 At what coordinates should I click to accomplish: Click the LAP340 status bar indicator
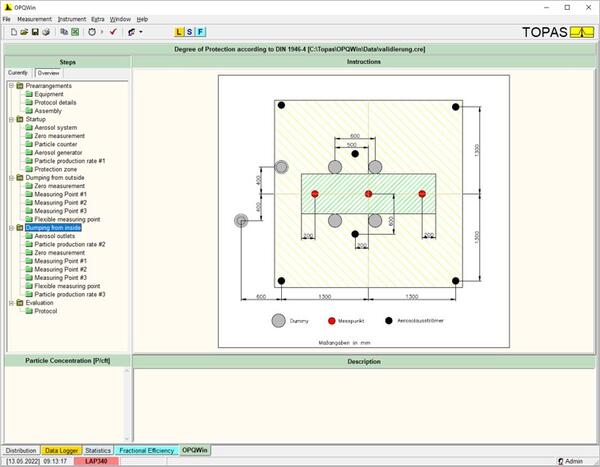(96, 461)
